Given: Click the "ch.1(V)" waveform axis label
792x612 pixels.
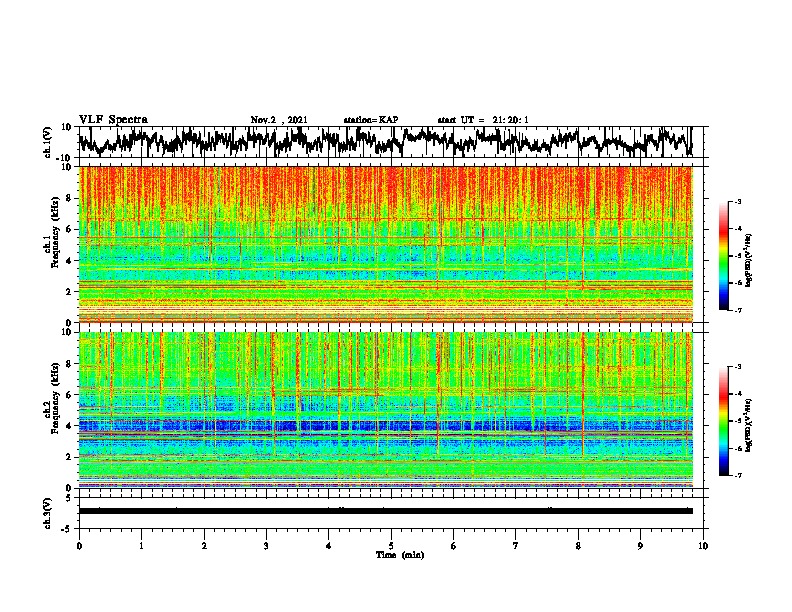Looking at the screenshot, I should point(48,142).
